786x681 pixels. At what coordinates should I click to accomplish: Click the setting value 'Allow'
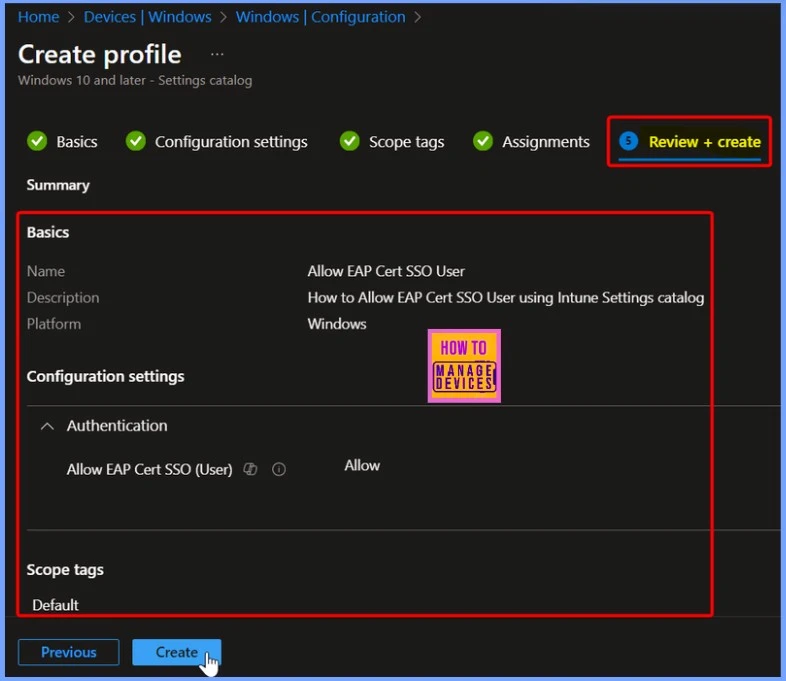click(362, 466)
